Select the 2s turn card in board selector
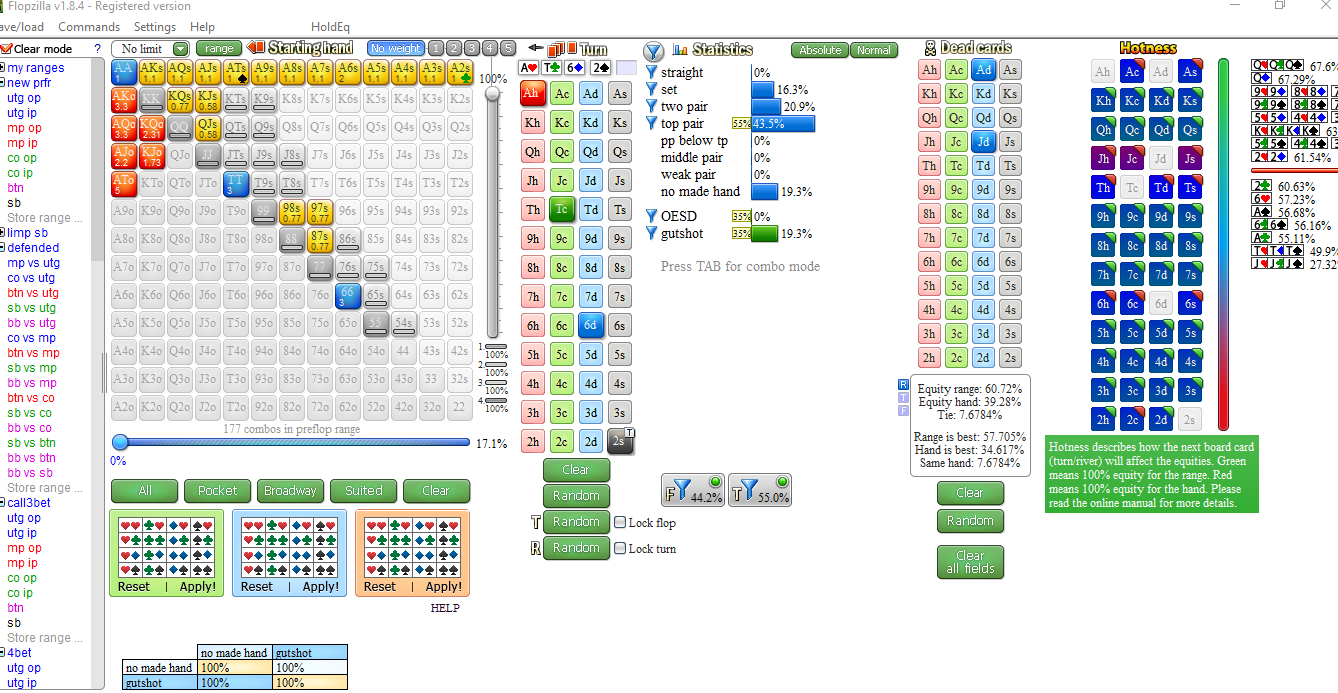The width and height of the screenshot is (1338, 693). (620, 442)
